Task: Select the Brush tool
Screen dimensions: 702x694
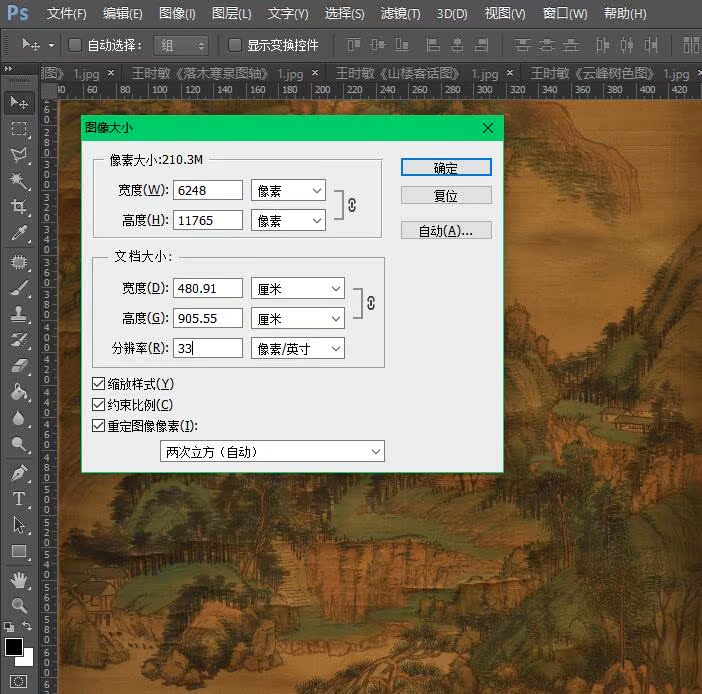Action: (19, 288)
